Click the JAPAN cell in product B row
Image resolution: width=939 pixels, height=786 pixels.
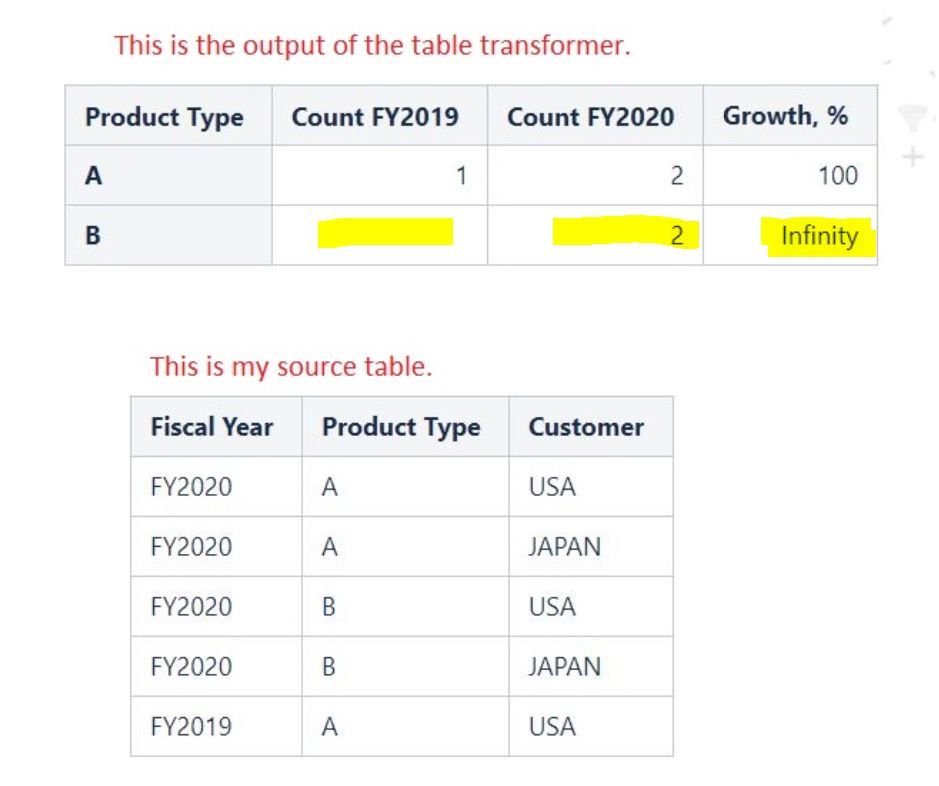click(591, 666)
